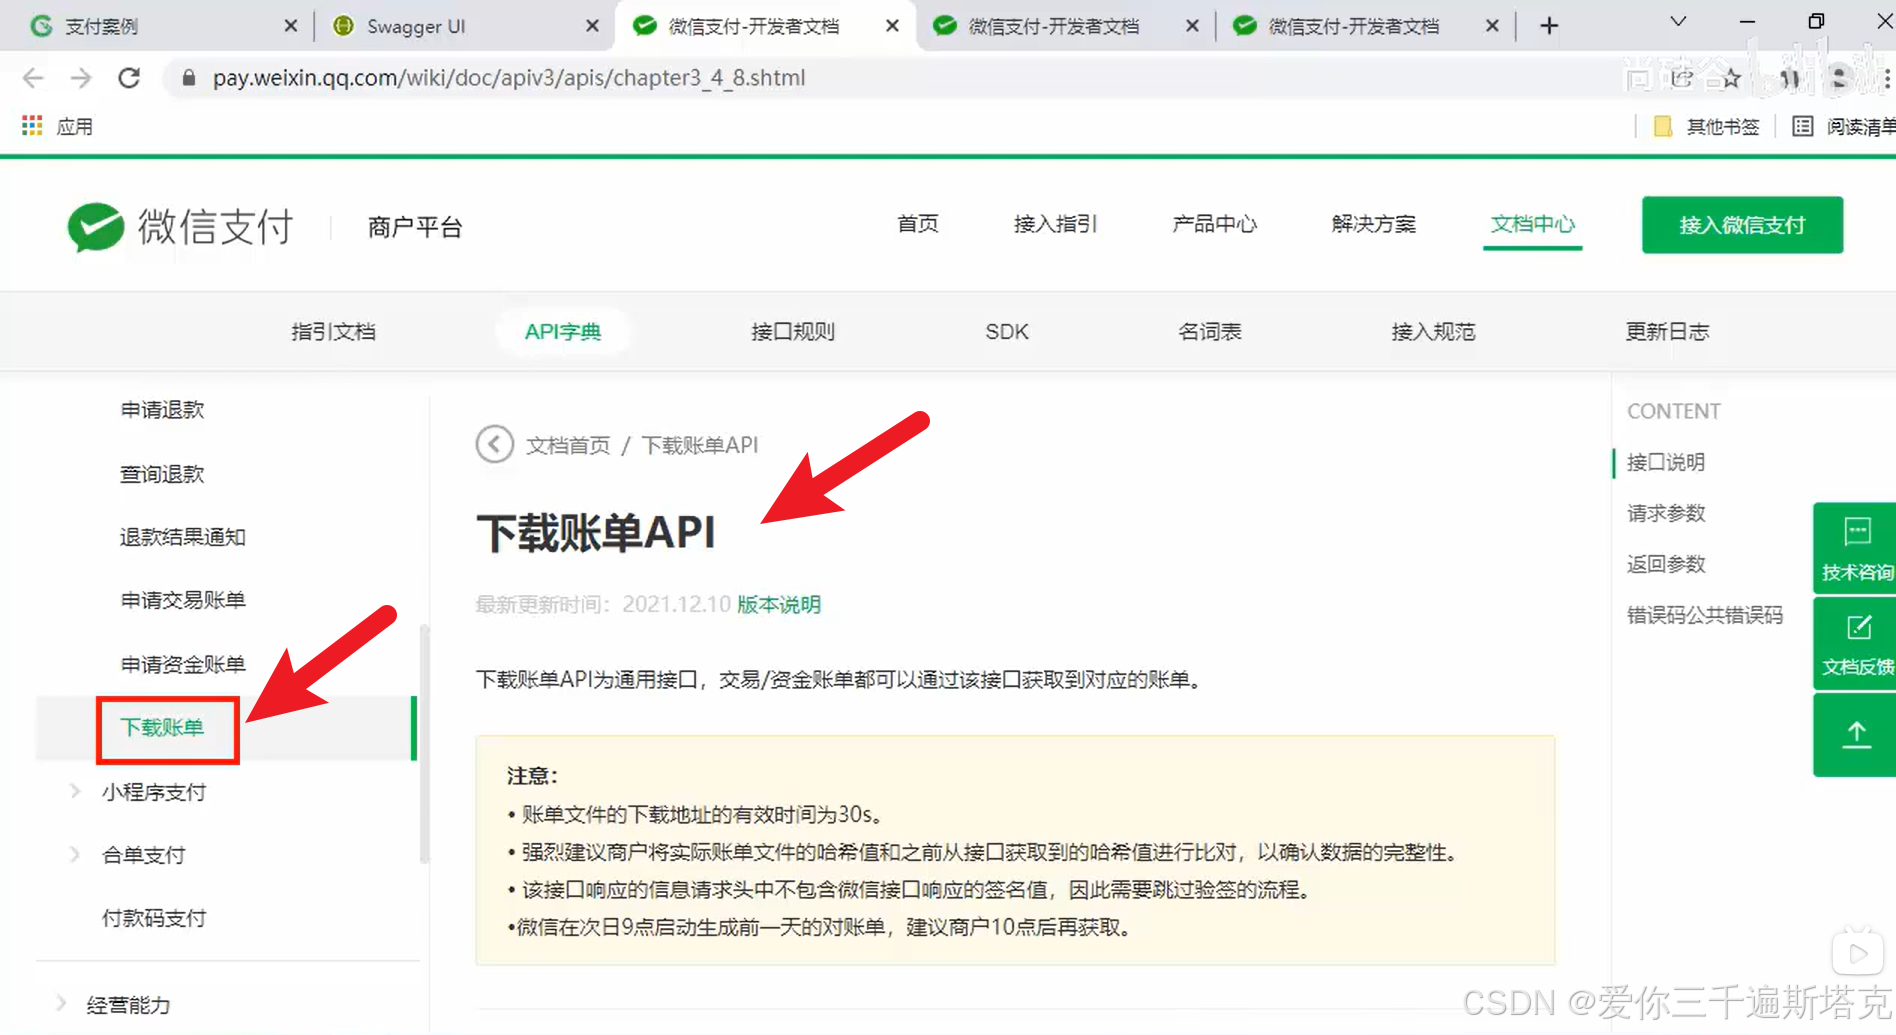Click the back-to-top arrow button
Image resolution: width=1896 pixels, height=1035 pixels.
1856,735
